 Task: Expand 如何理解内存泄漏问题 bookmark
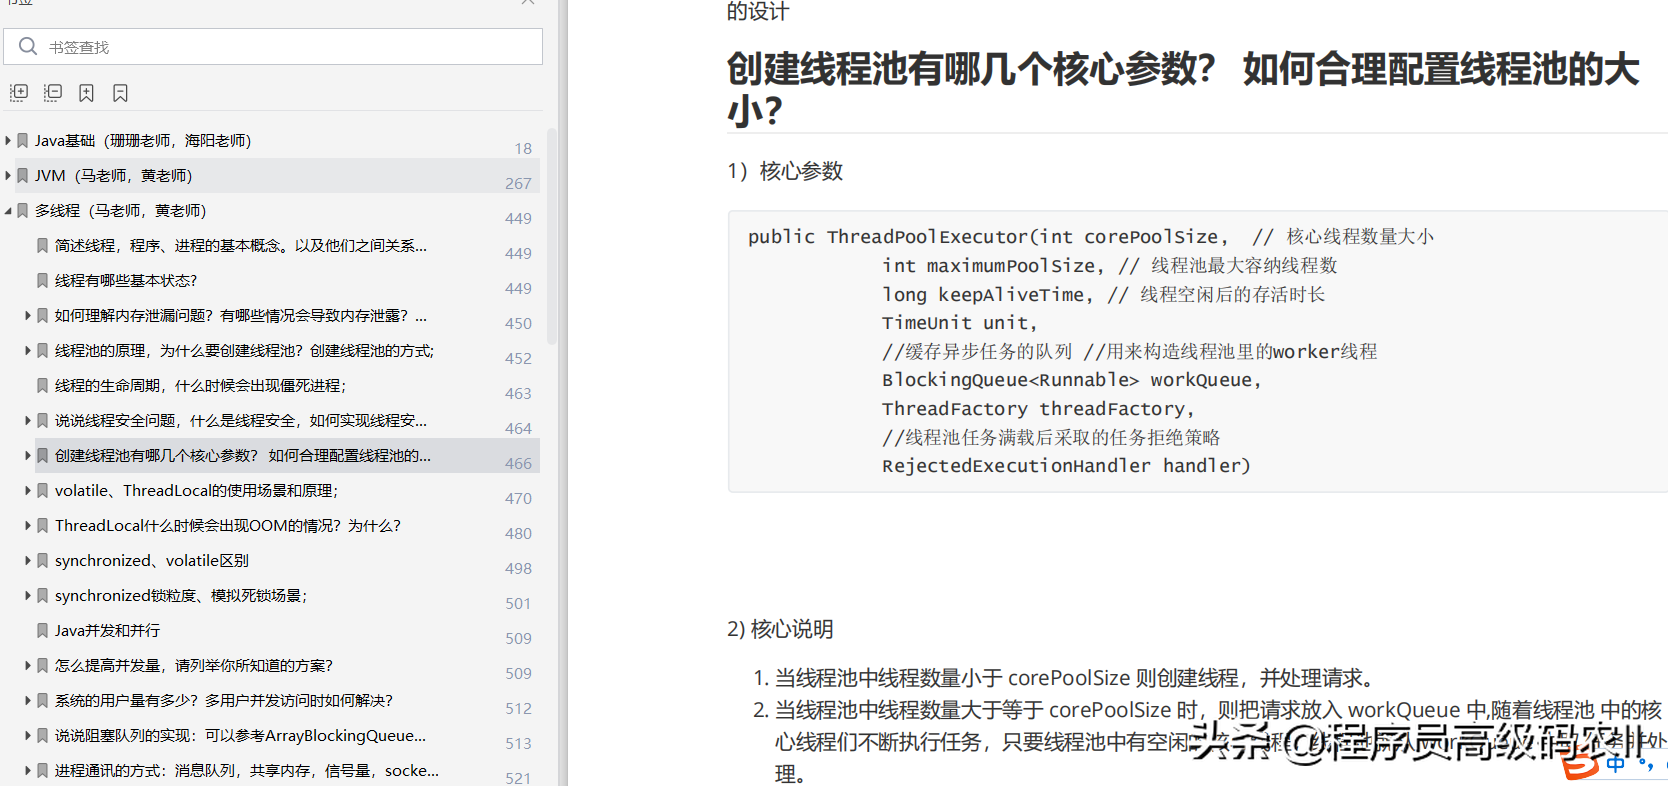[x=28, y=316]
